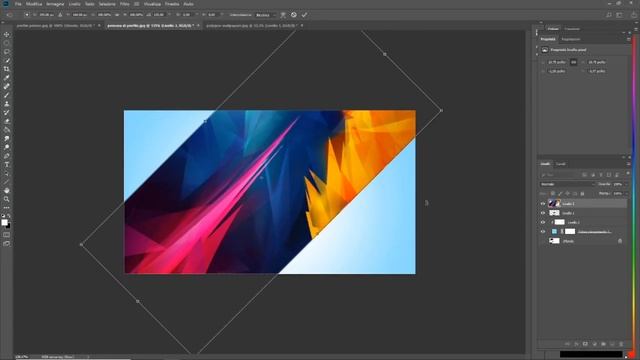
Task: Switch to warp mode toggle in options bar
Action: pos(282,15)
